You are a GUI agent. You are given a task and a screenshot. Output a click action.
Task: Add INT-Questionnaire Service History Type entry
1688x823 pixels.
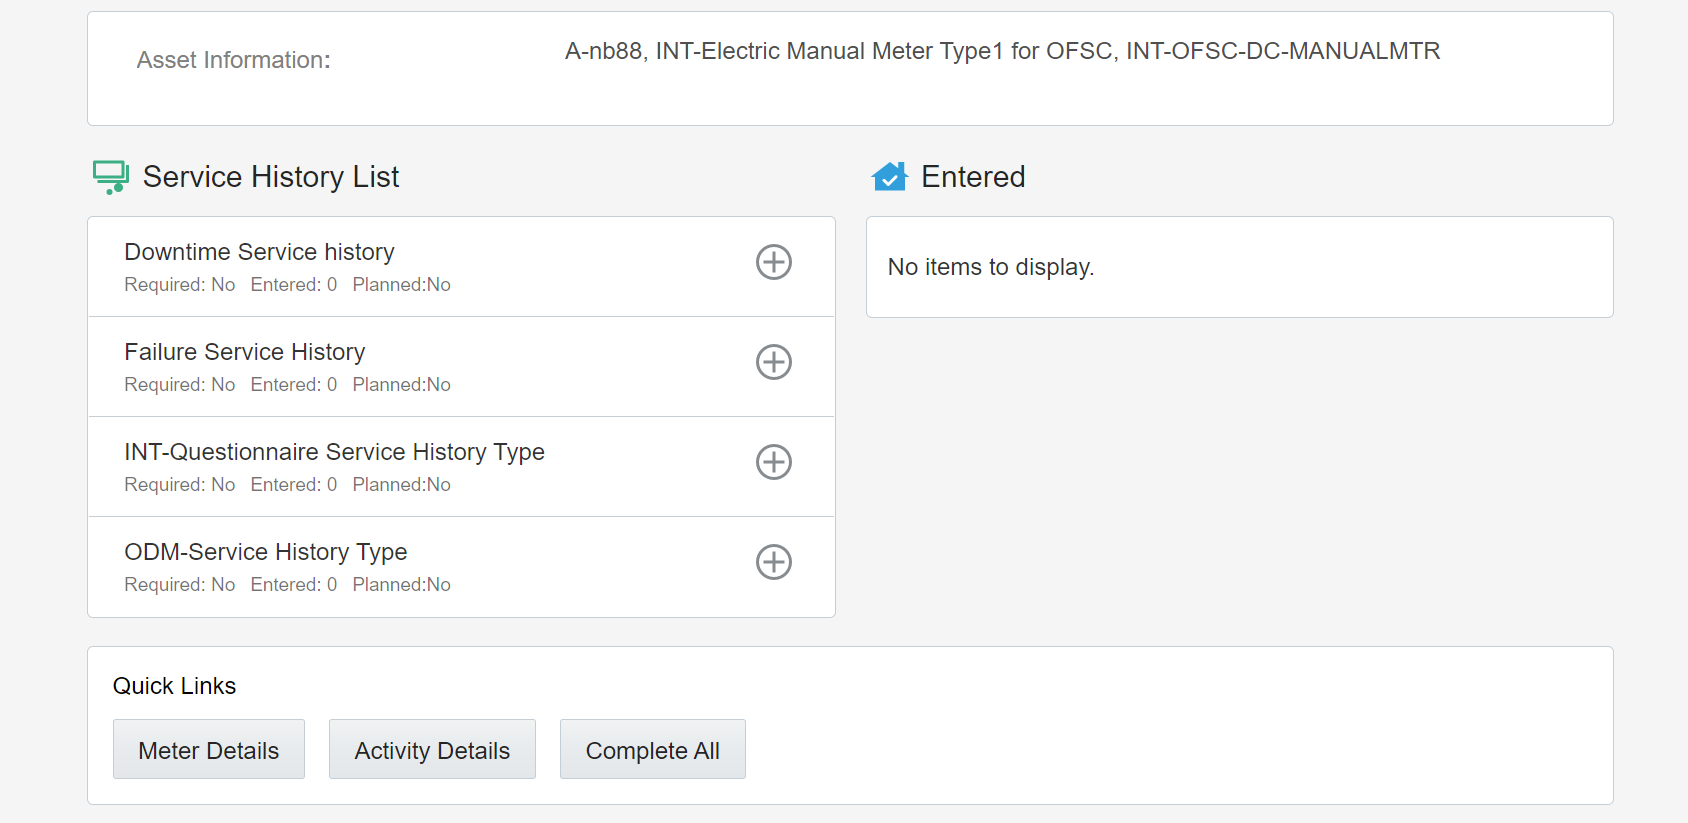[773, 462]
